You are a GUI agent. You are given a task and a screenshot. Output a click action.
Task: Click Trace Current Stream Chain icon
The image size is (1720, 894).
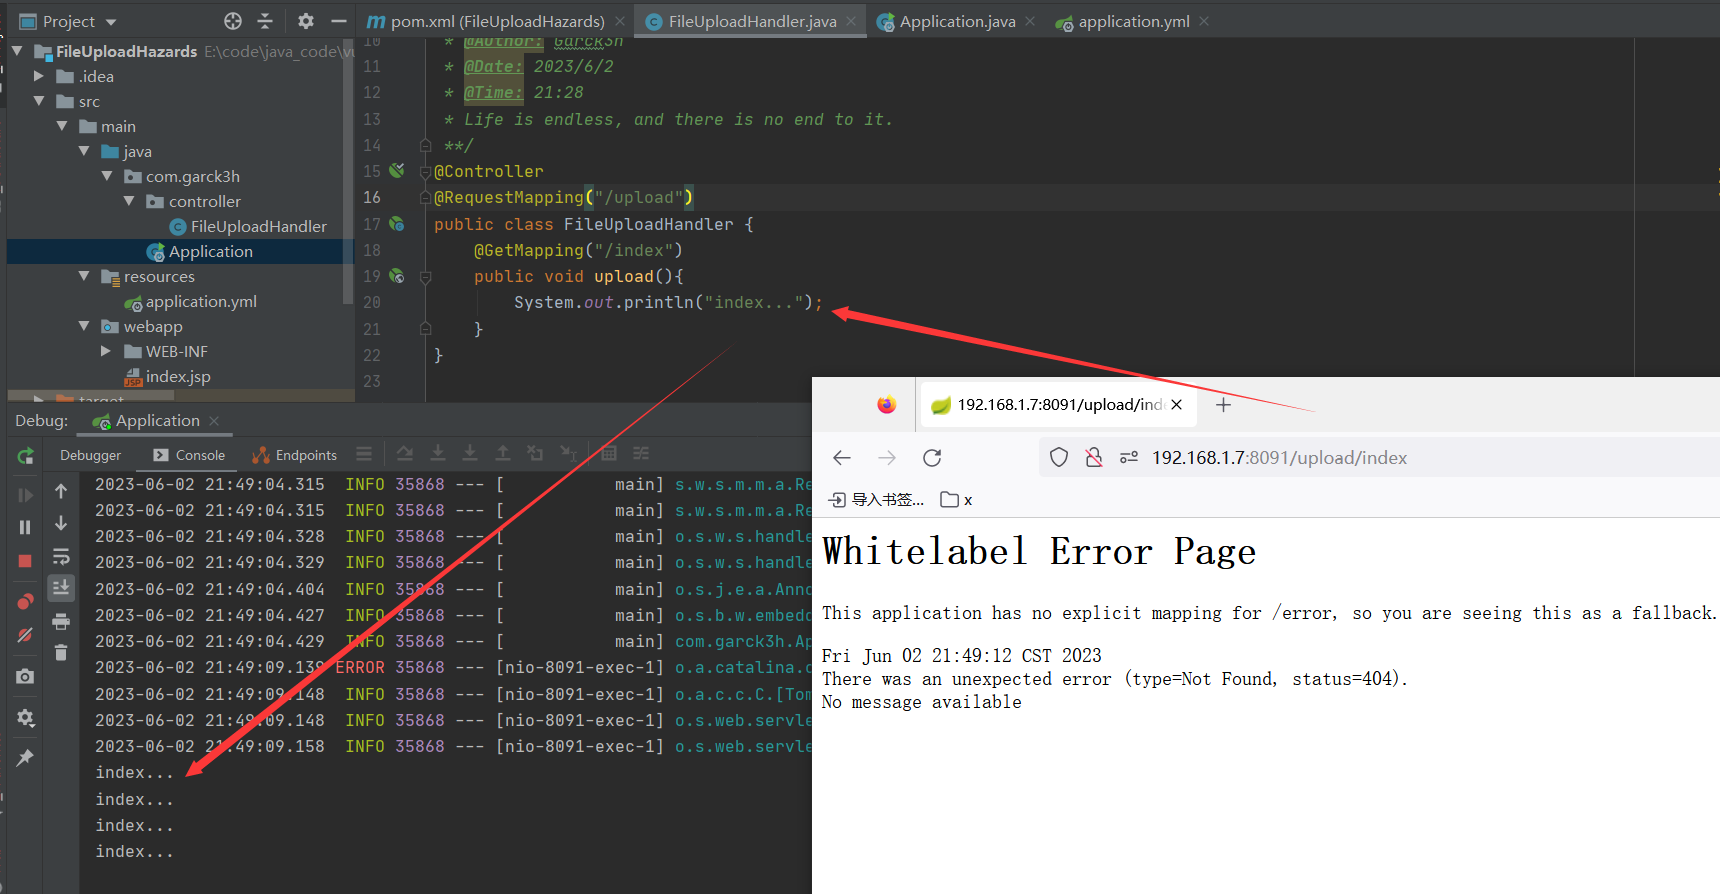pyautogui.click(x=641, y=454)
